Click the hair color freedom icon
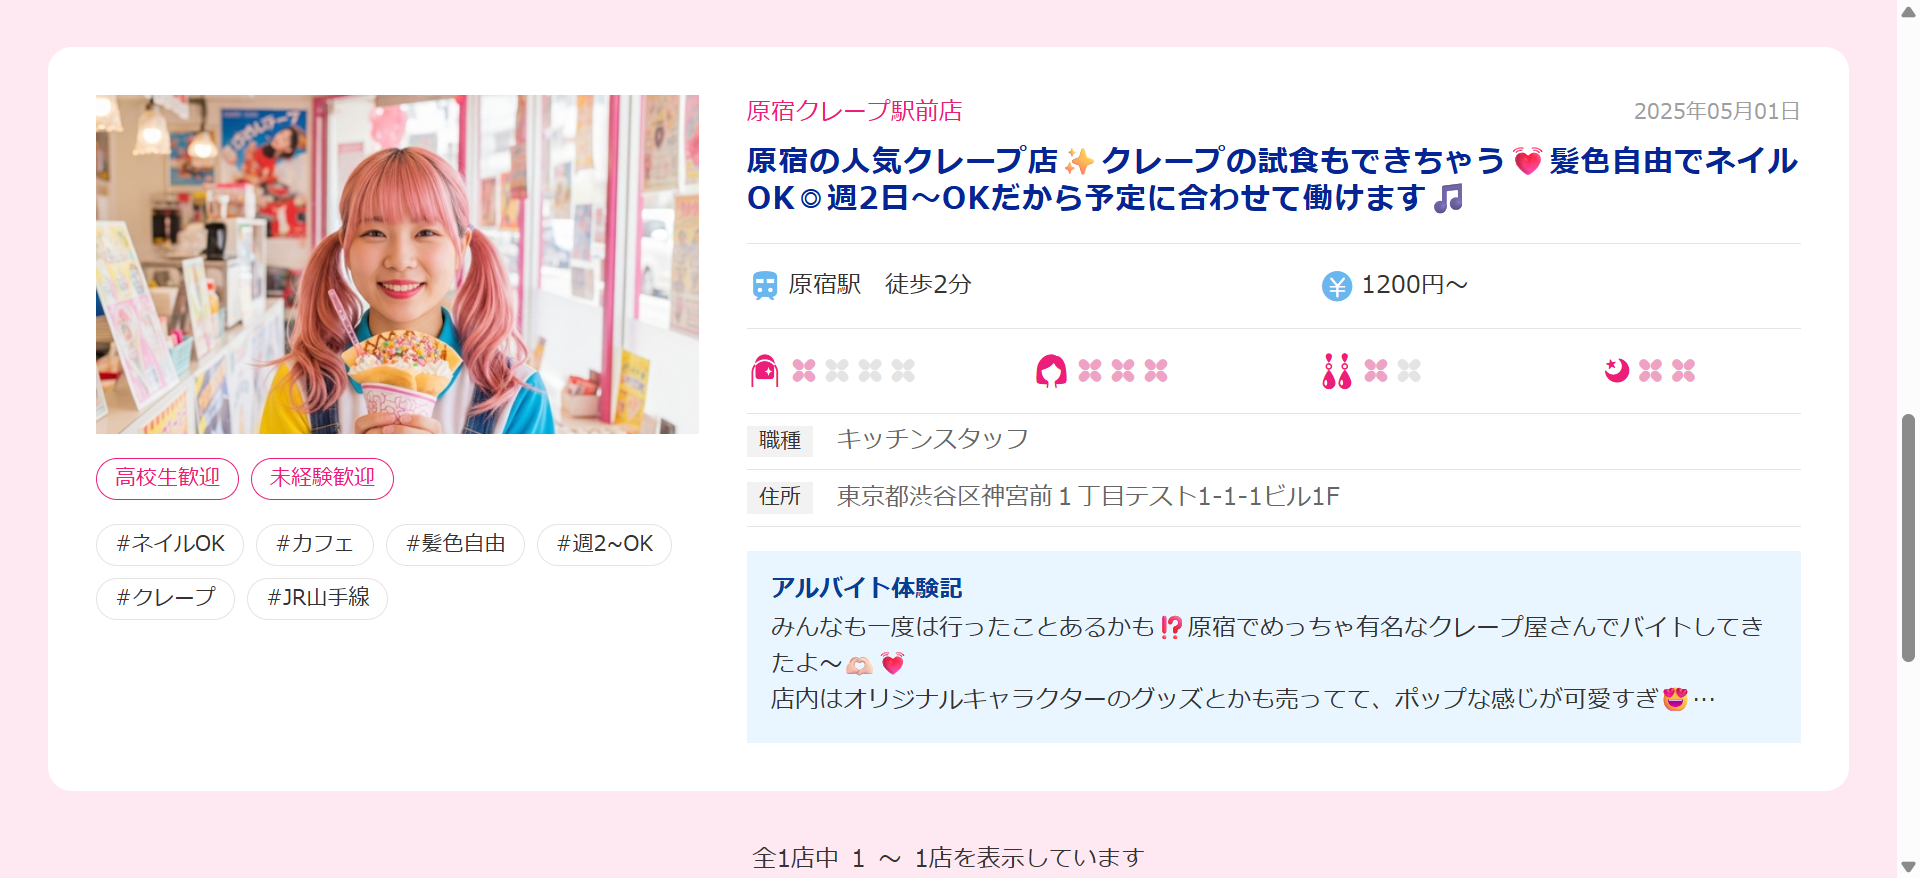 pyautogui.click(x=1051, y=371)
